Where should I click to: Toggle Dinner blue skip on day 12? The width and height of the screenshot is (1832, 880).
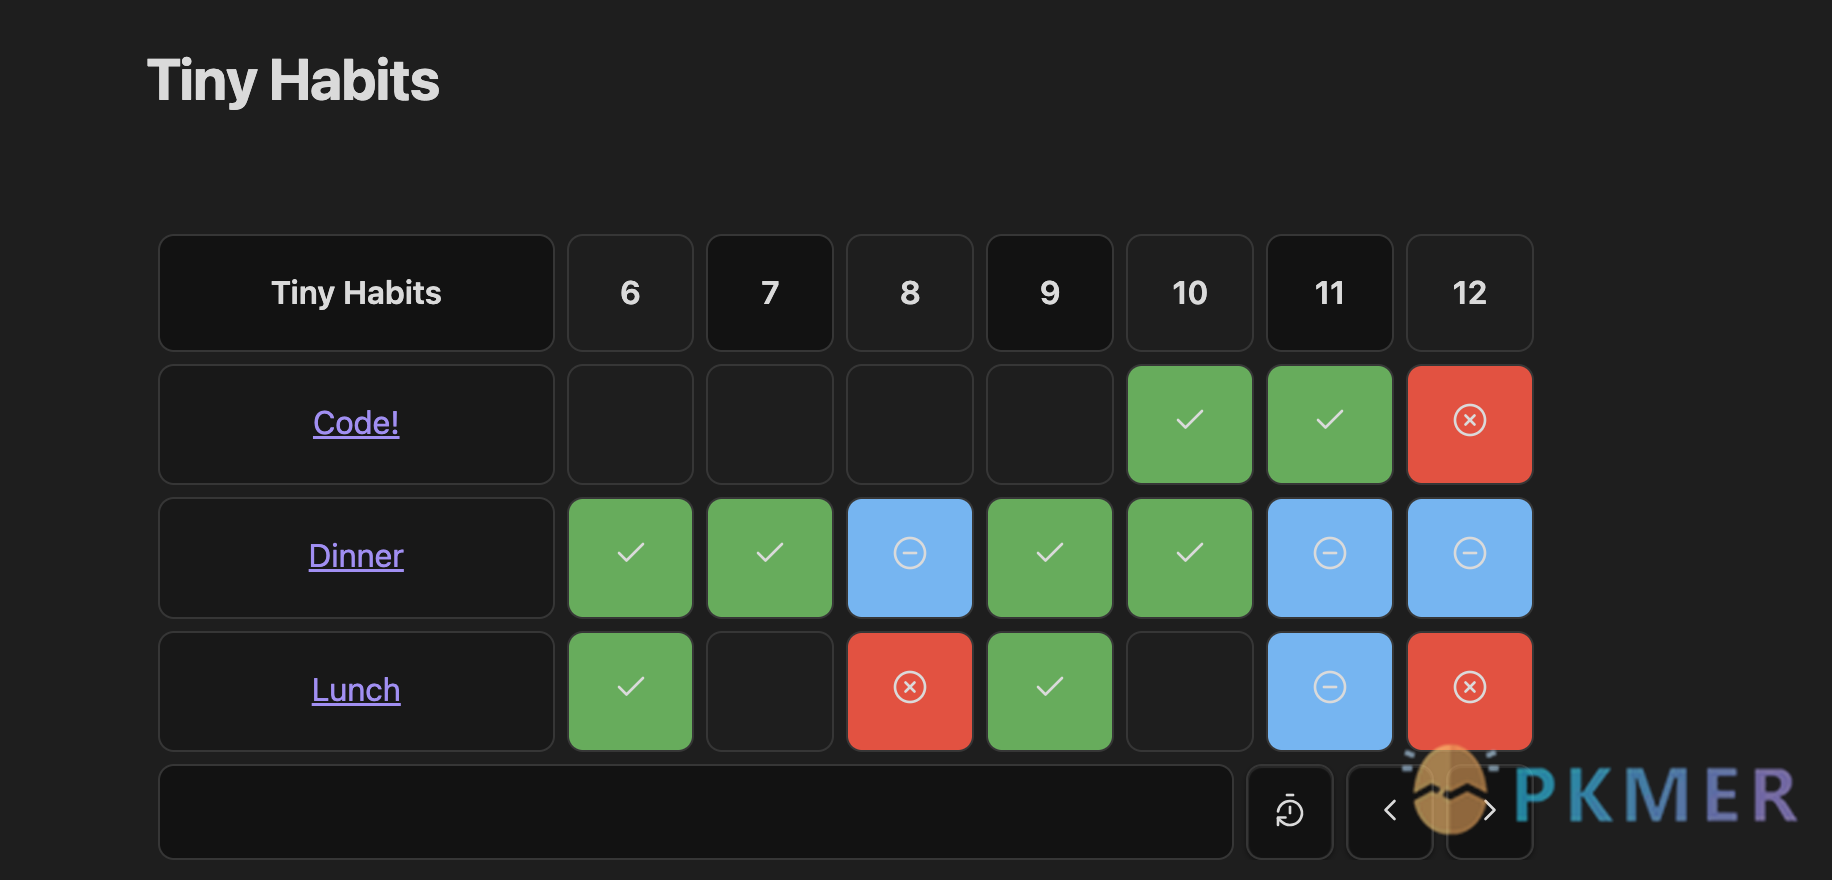(1470, 558)
